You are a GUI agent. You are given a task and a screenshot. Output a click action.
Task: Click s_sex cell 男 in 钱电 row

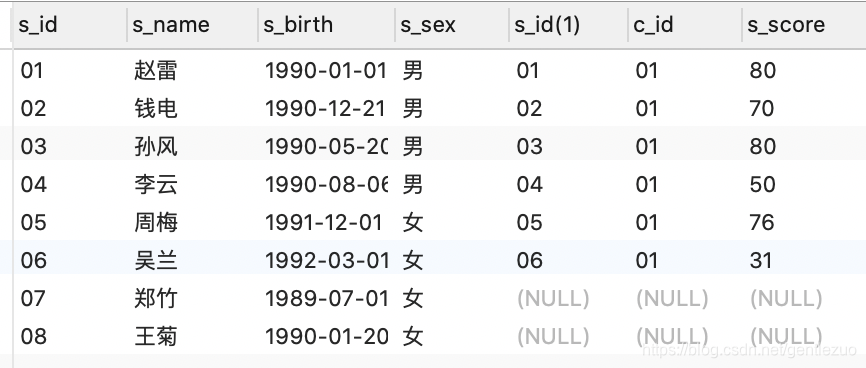413,108
